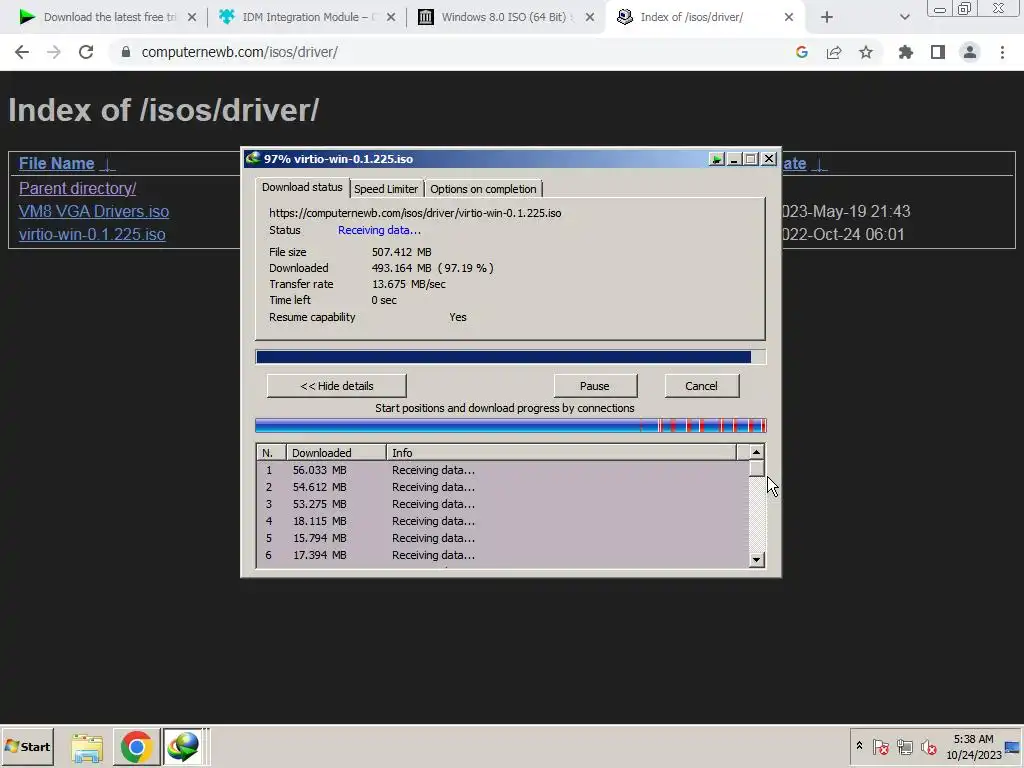Click the Downloaded column header
This screenshot has height=768, width=1024.
tap(336, 453)
